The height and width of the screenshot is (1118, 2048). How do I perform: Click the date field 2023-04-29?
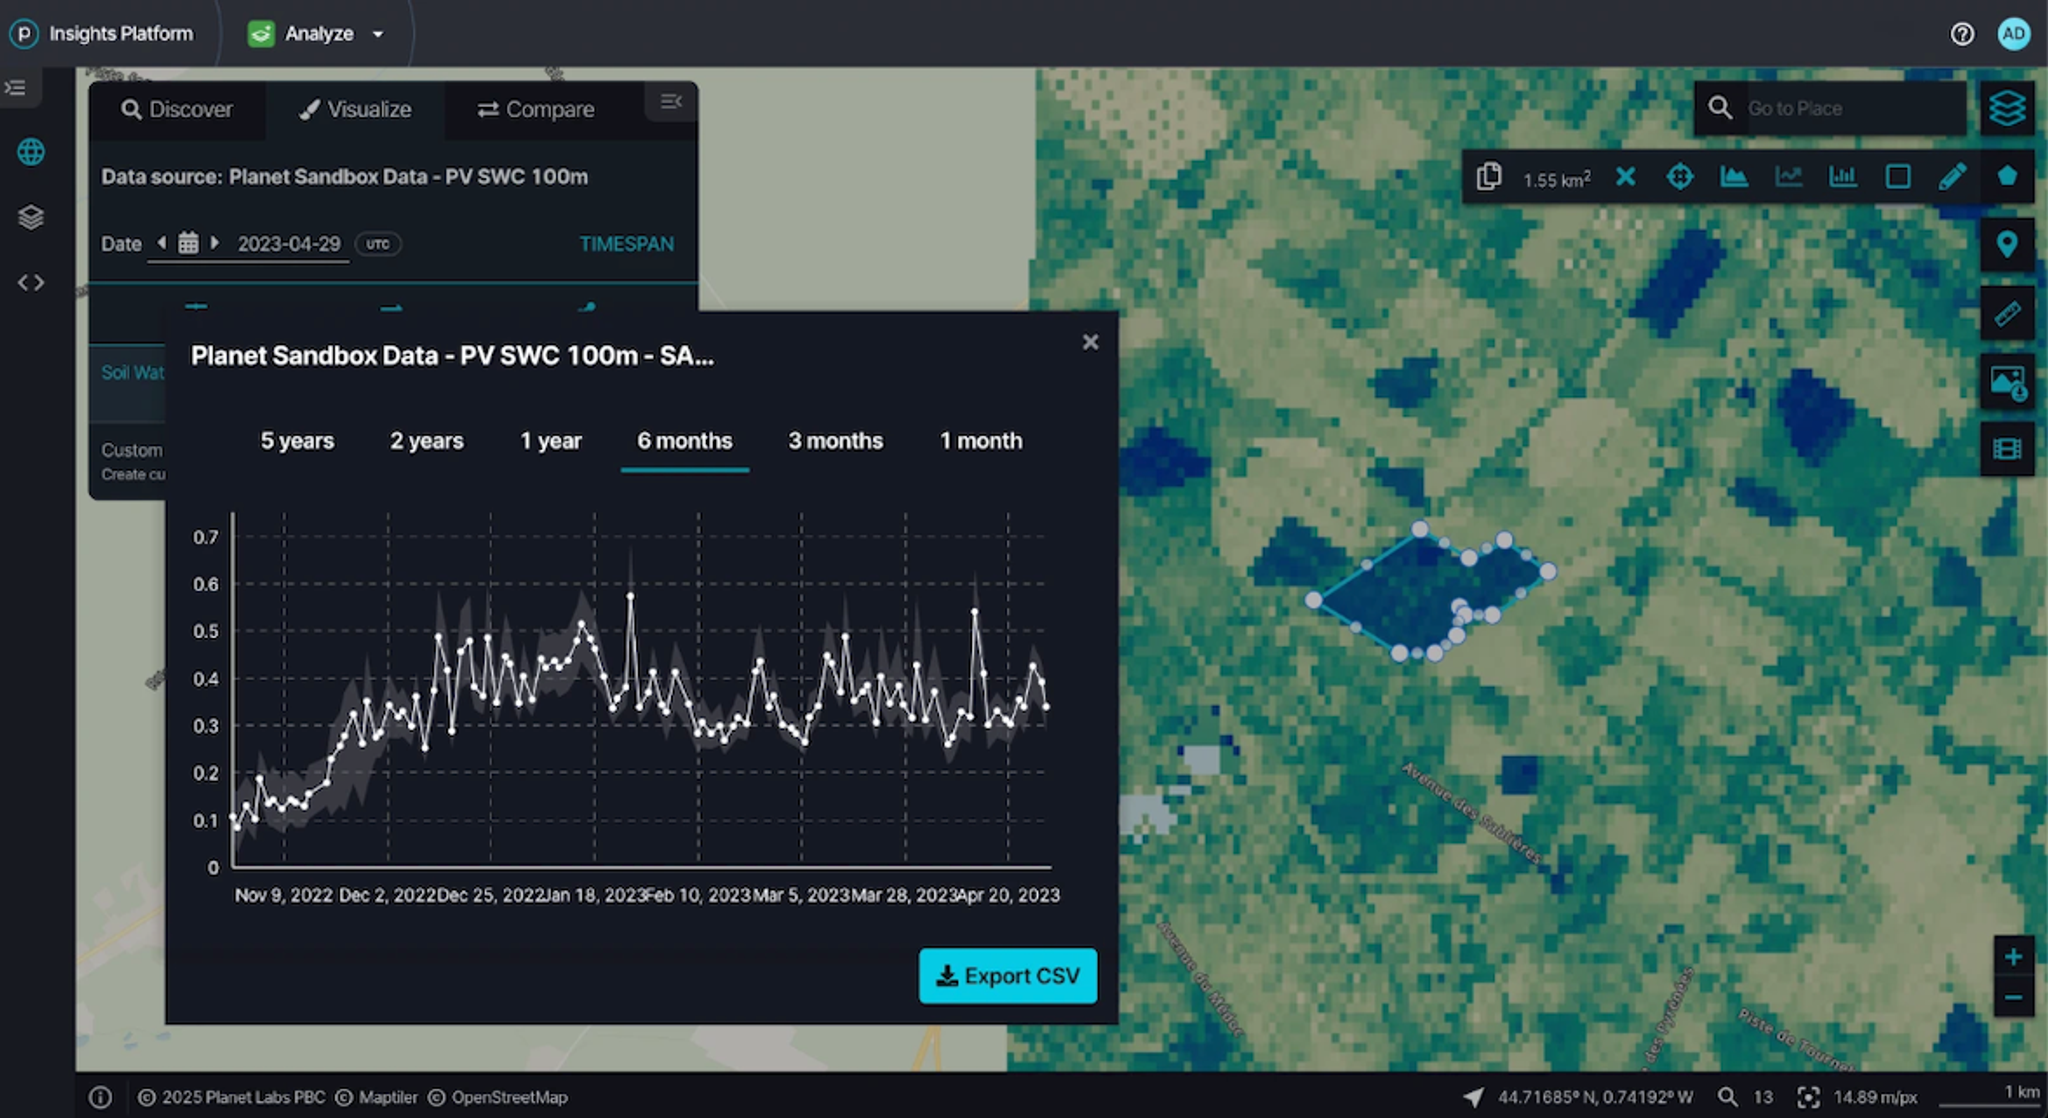pyautogui.click(x=289, y=244)
